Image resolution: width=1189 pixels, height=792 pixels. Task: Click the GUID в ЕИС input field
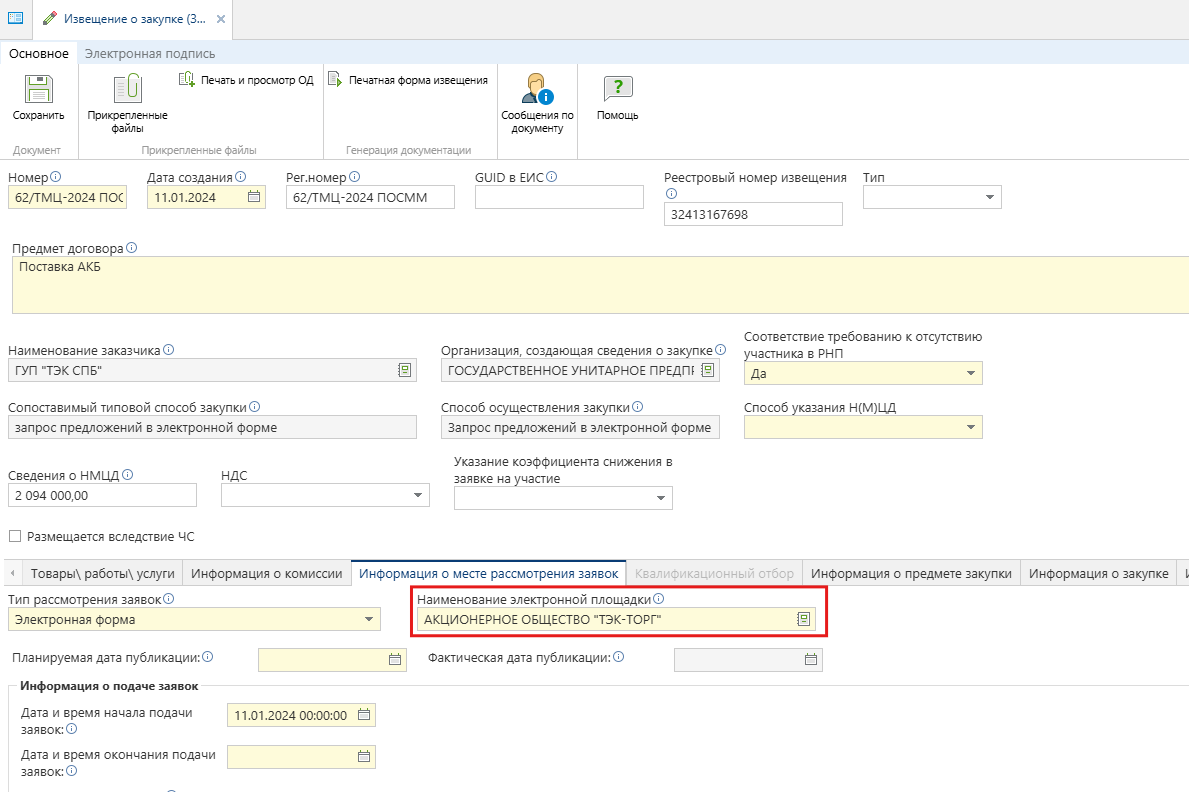click(x=559, y=197)
